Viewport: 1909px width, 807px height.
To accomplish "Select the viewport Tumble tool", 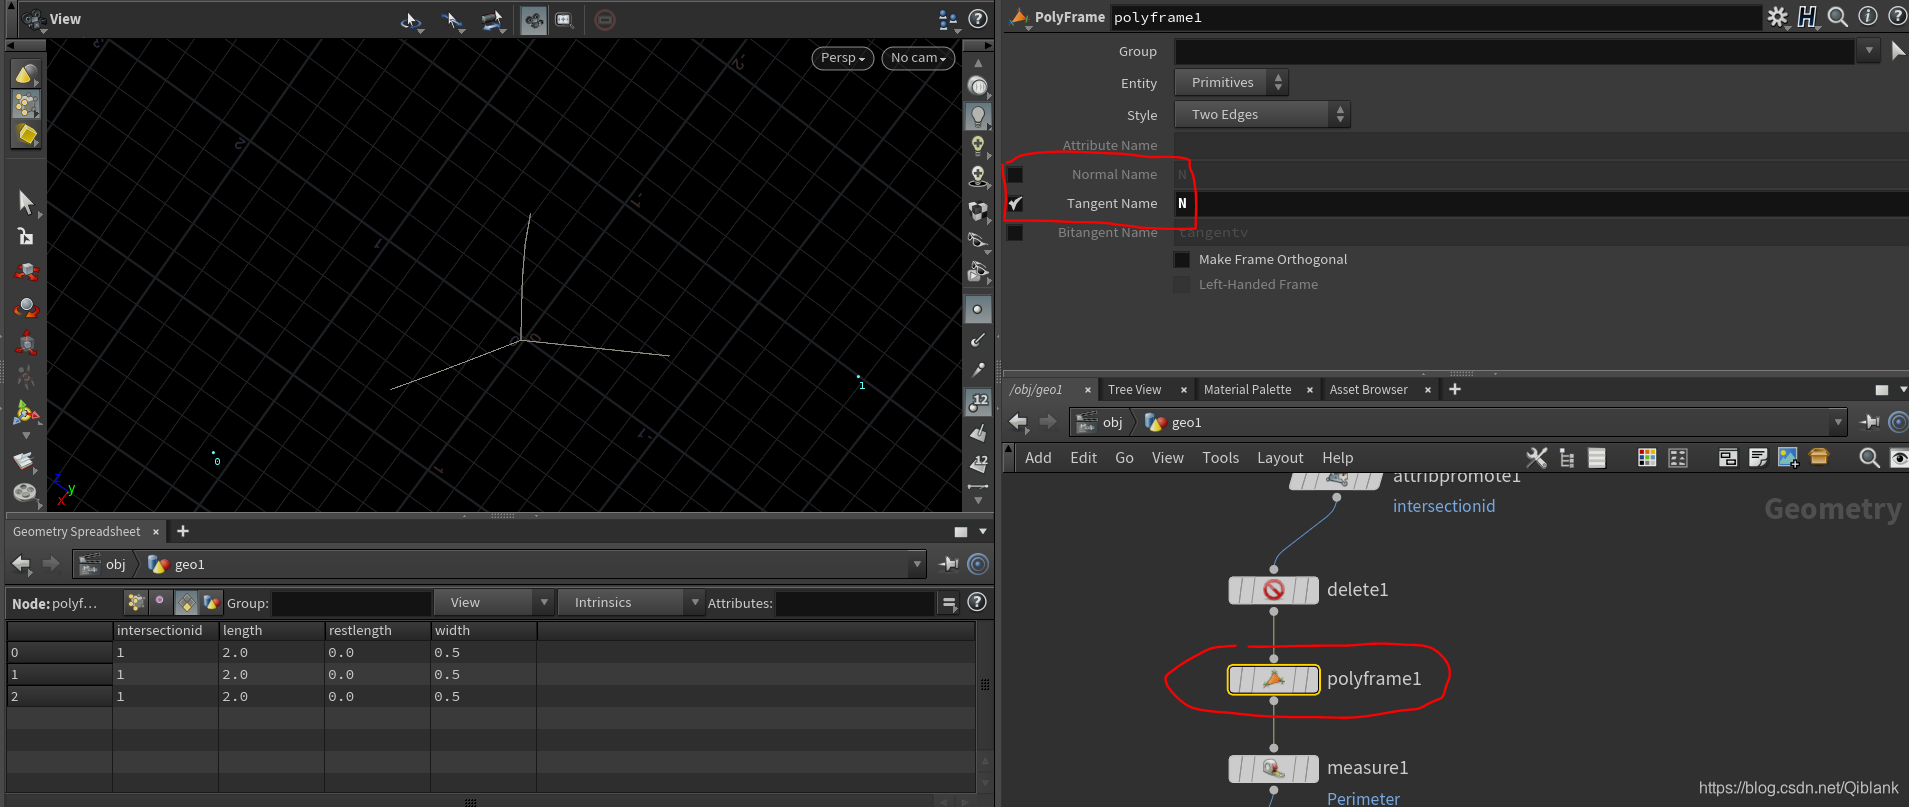I will point(411,20).
